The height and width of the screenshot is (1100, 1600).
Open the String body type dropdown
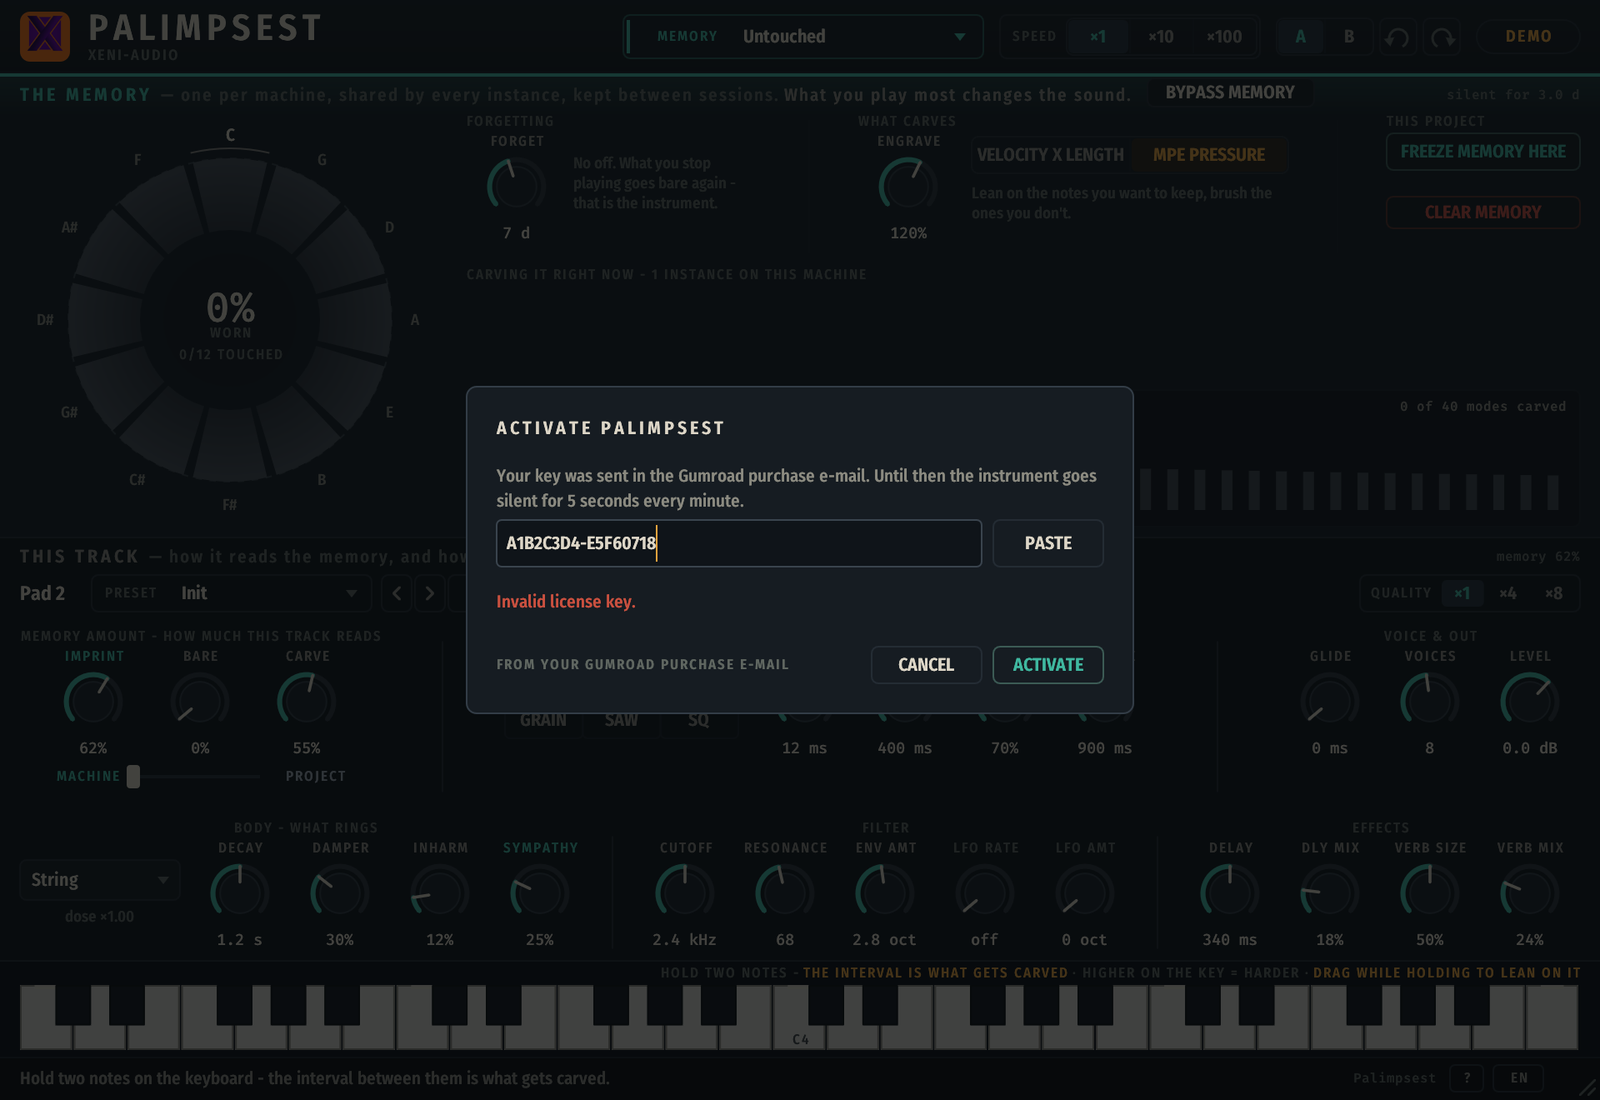point(100,880)
